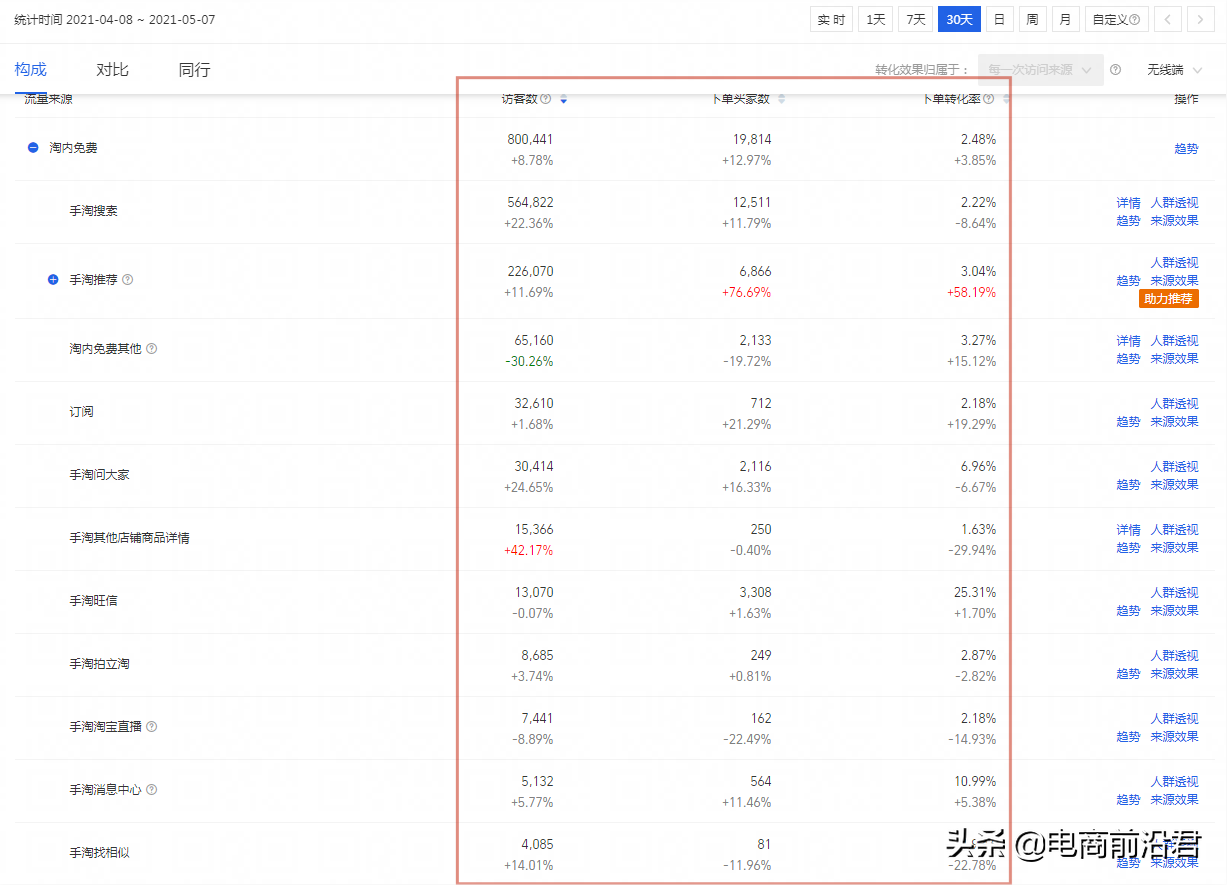Open 详情 link for 淘内免费其他
This screenshot has height=885, width=1227.
tap(1128, 341)
